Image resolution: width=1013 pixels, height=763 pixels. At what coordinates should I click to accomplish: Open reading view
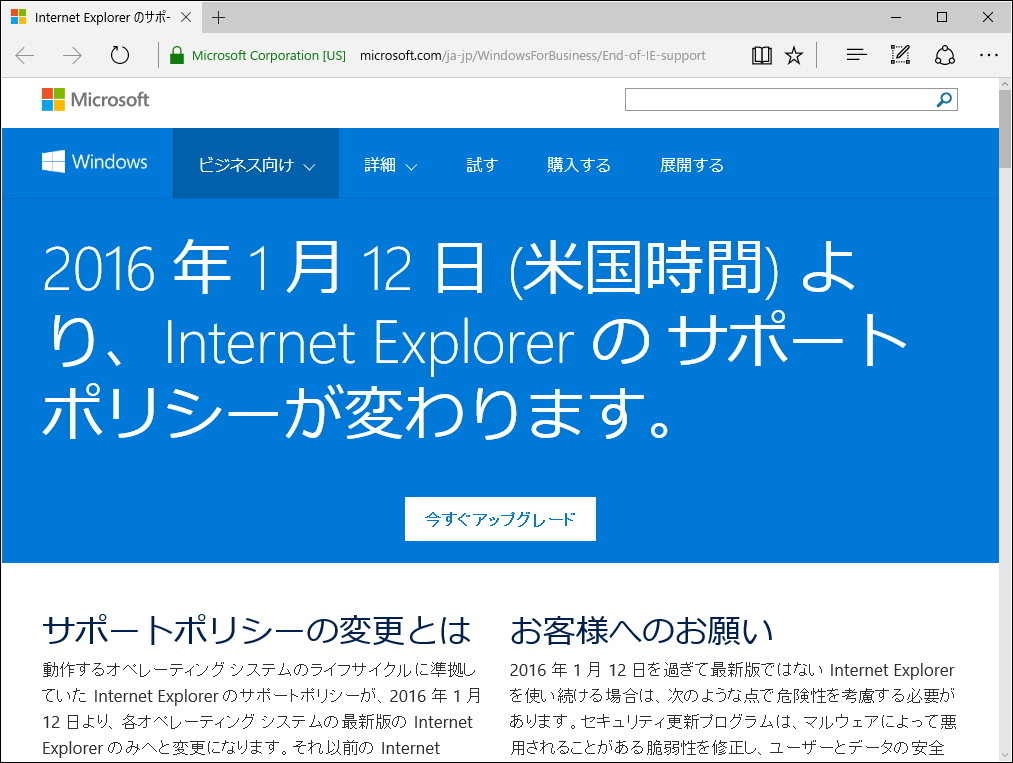[761, 55]
